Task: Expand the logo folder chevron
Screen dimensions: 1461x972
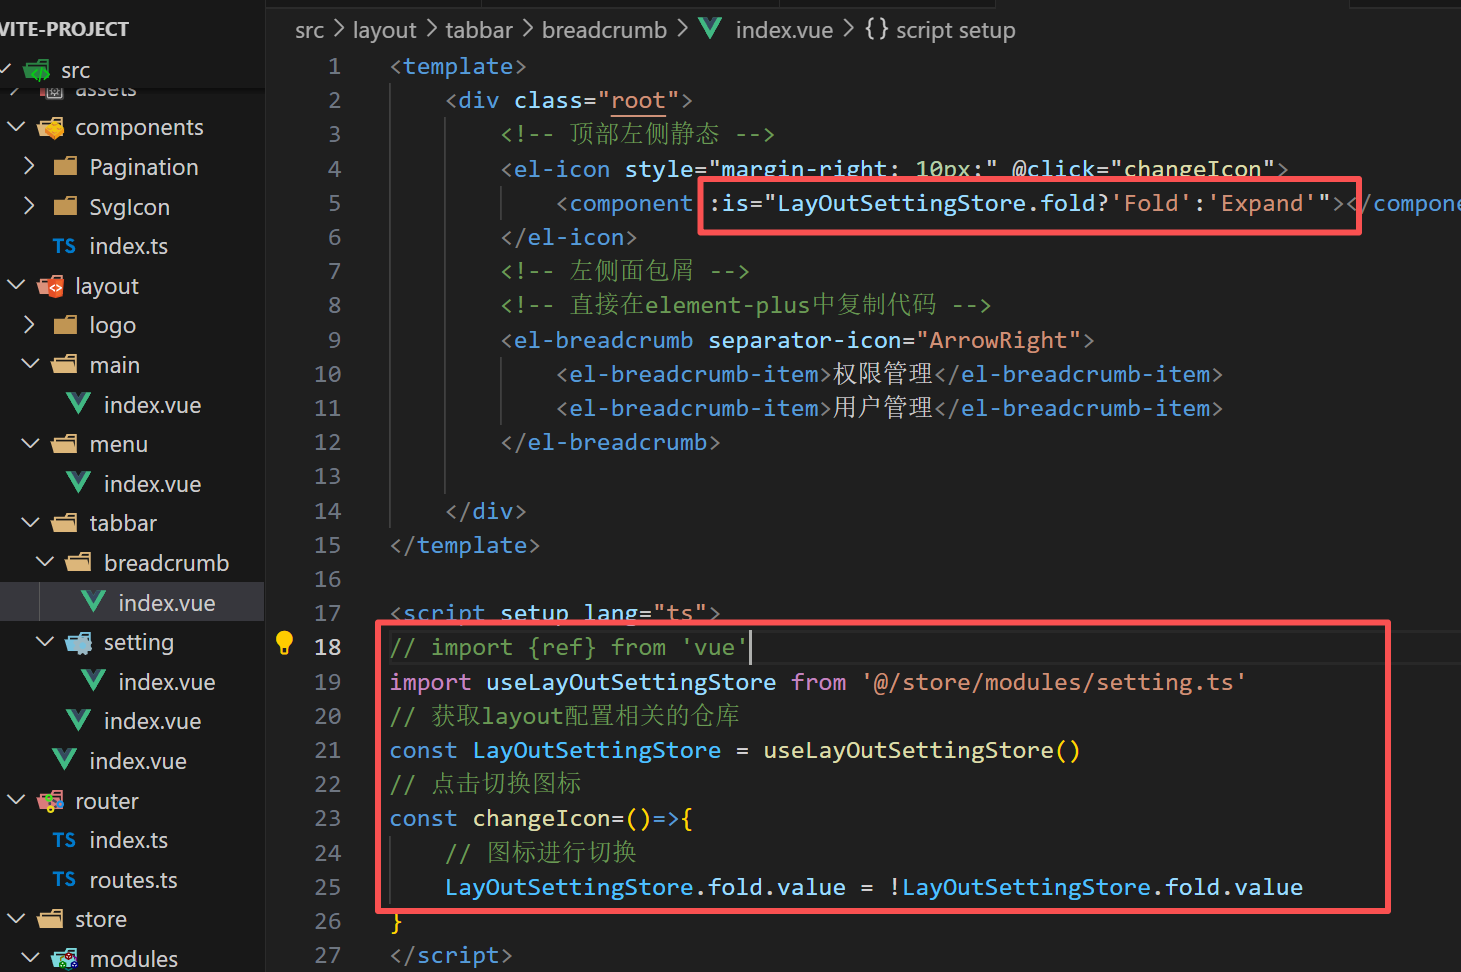Action: pos(30,324)
